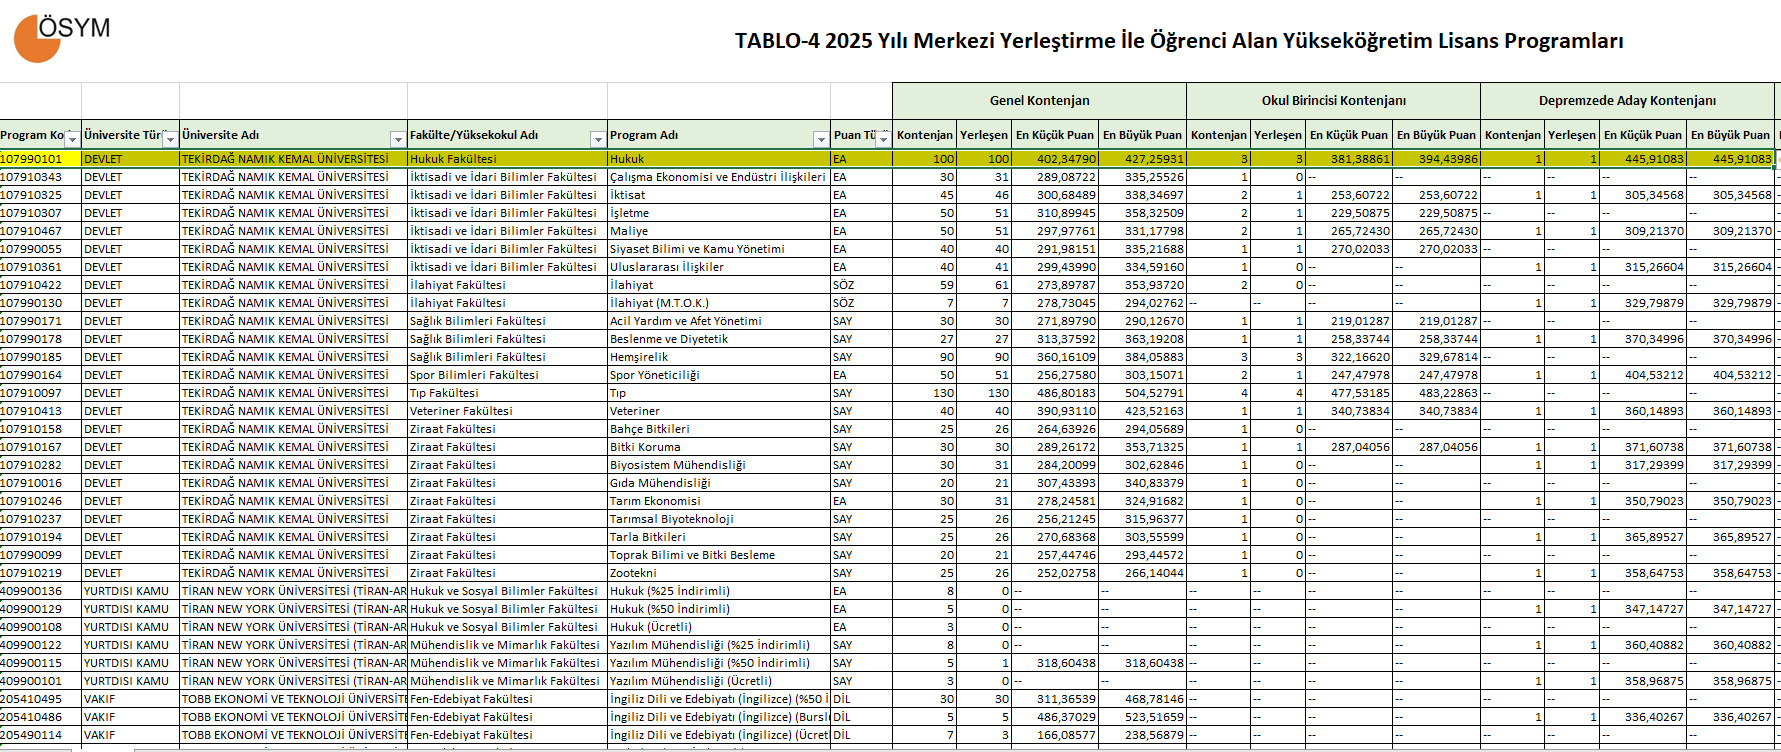Select the 381,38861 Okul Birincisi score cell

click(1349, 159)
